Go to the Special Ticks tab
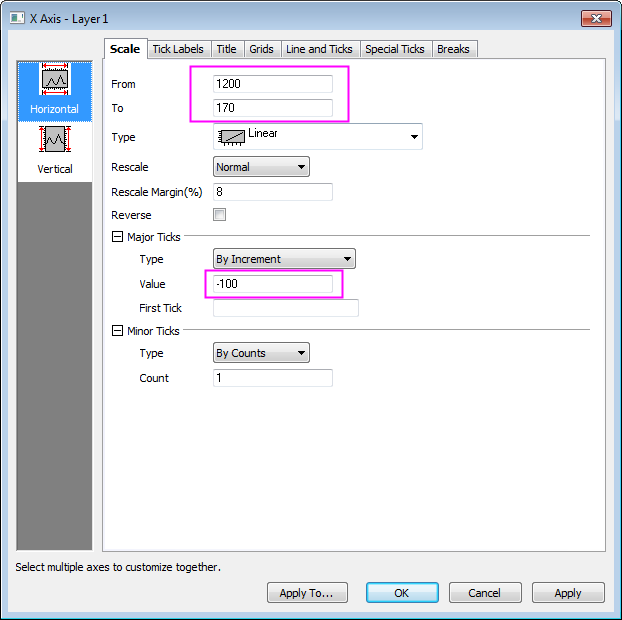The width and height of the screenshot is (622, 620). pos(395,49)
